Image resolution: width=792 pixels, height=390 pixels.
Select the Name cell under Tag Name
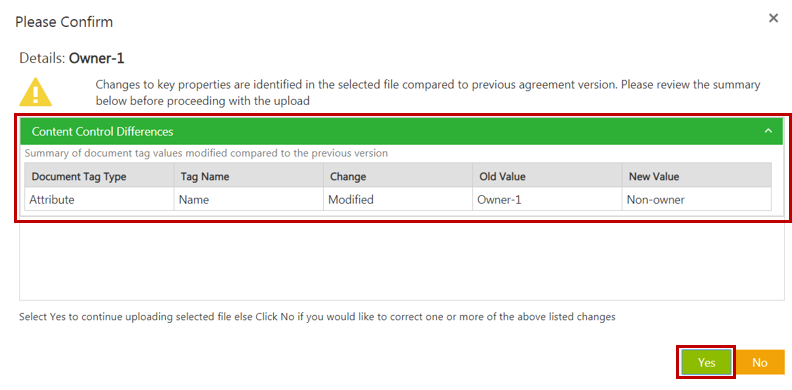click(249, 200)
